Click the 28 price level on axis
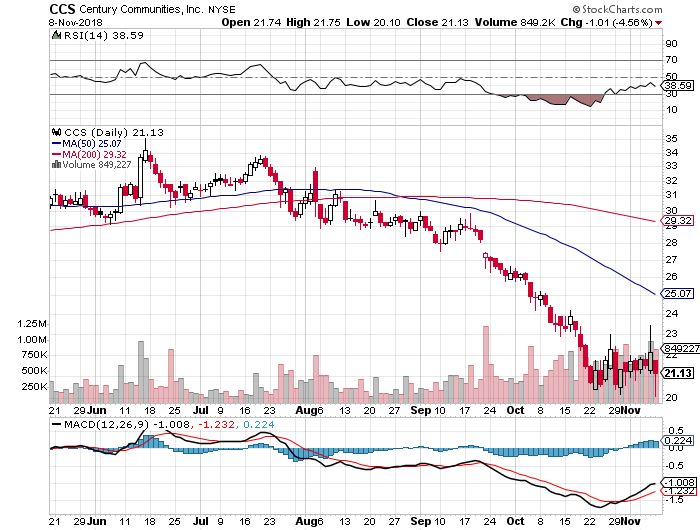The width and height of the screenshot is (700, 530). tap(671, 242)
